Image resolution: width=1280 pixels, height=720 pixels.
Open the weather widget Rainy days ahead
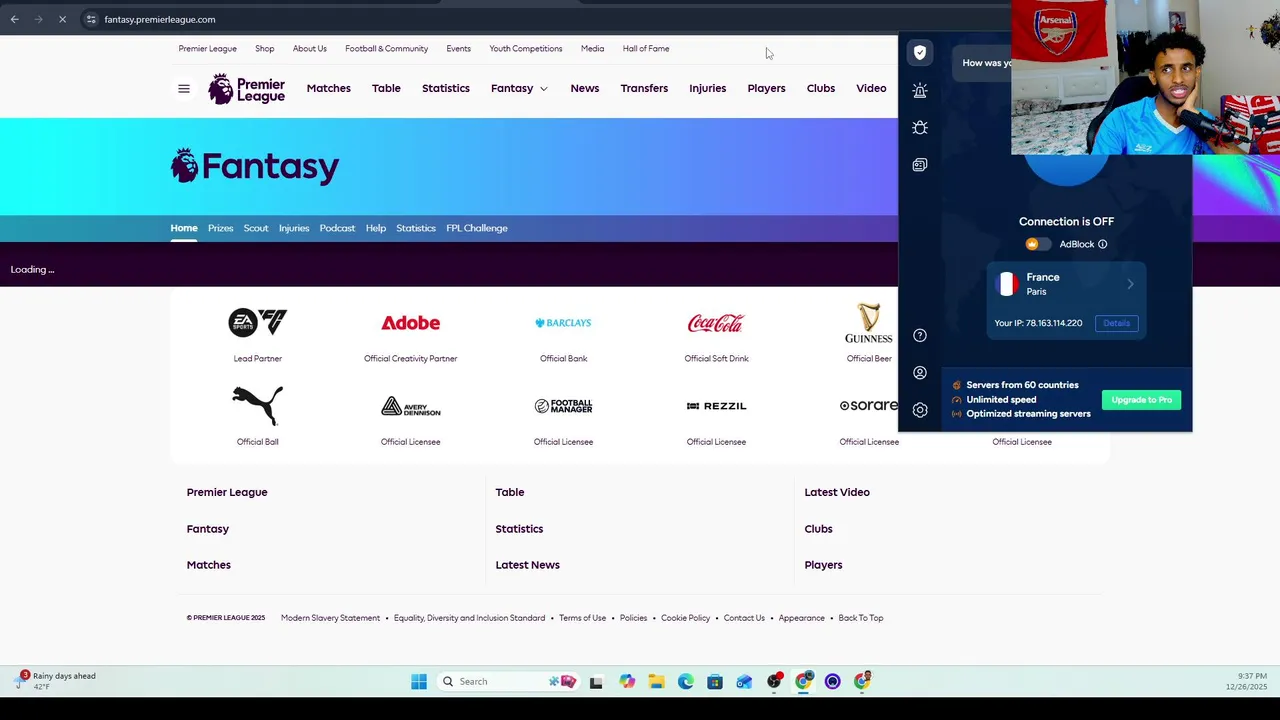coord(56,681)
